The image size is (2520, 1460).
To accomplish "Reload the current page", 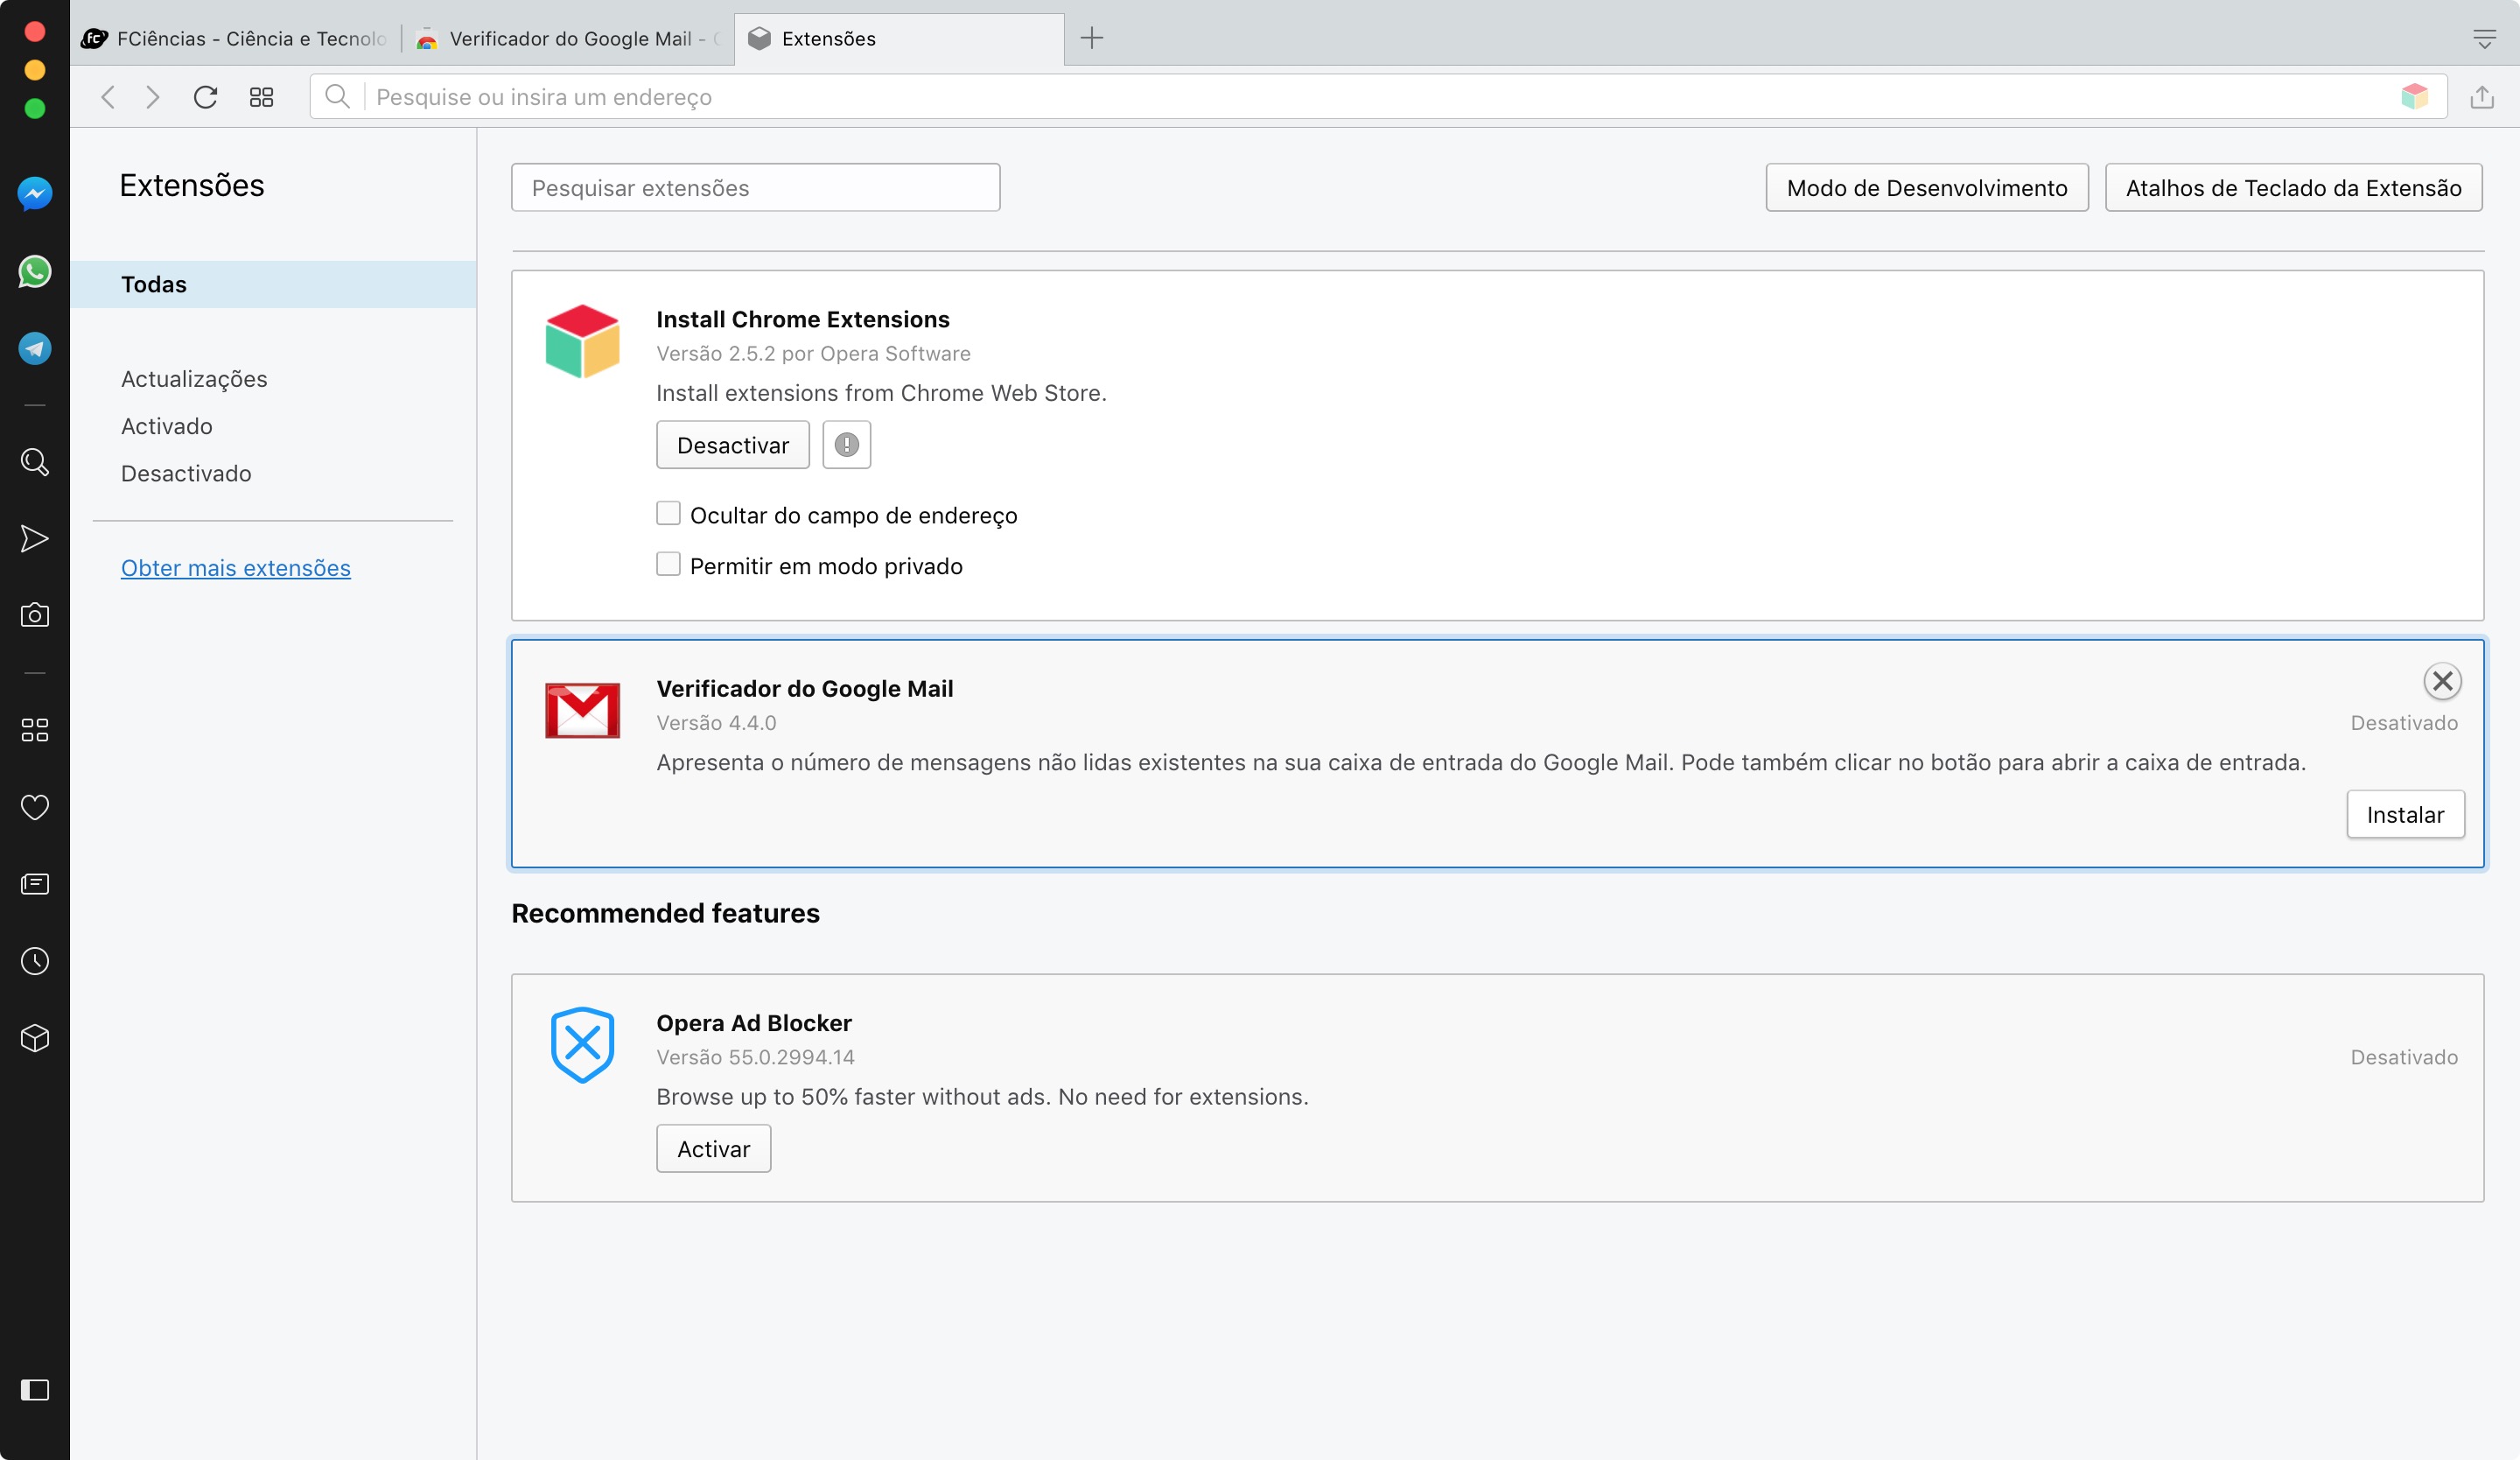I will tap(205, 97).
